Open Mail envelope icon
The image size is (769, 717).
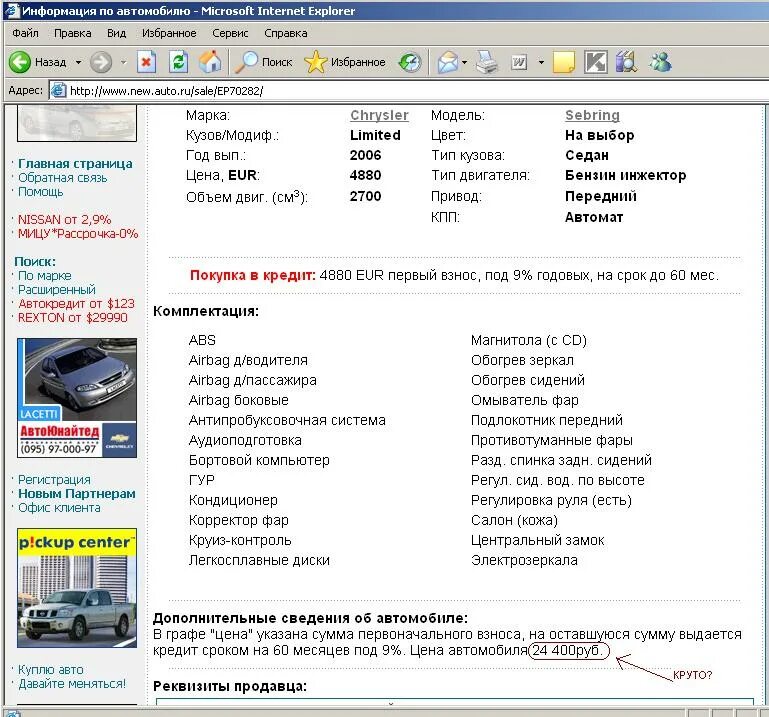click(448, 62)
